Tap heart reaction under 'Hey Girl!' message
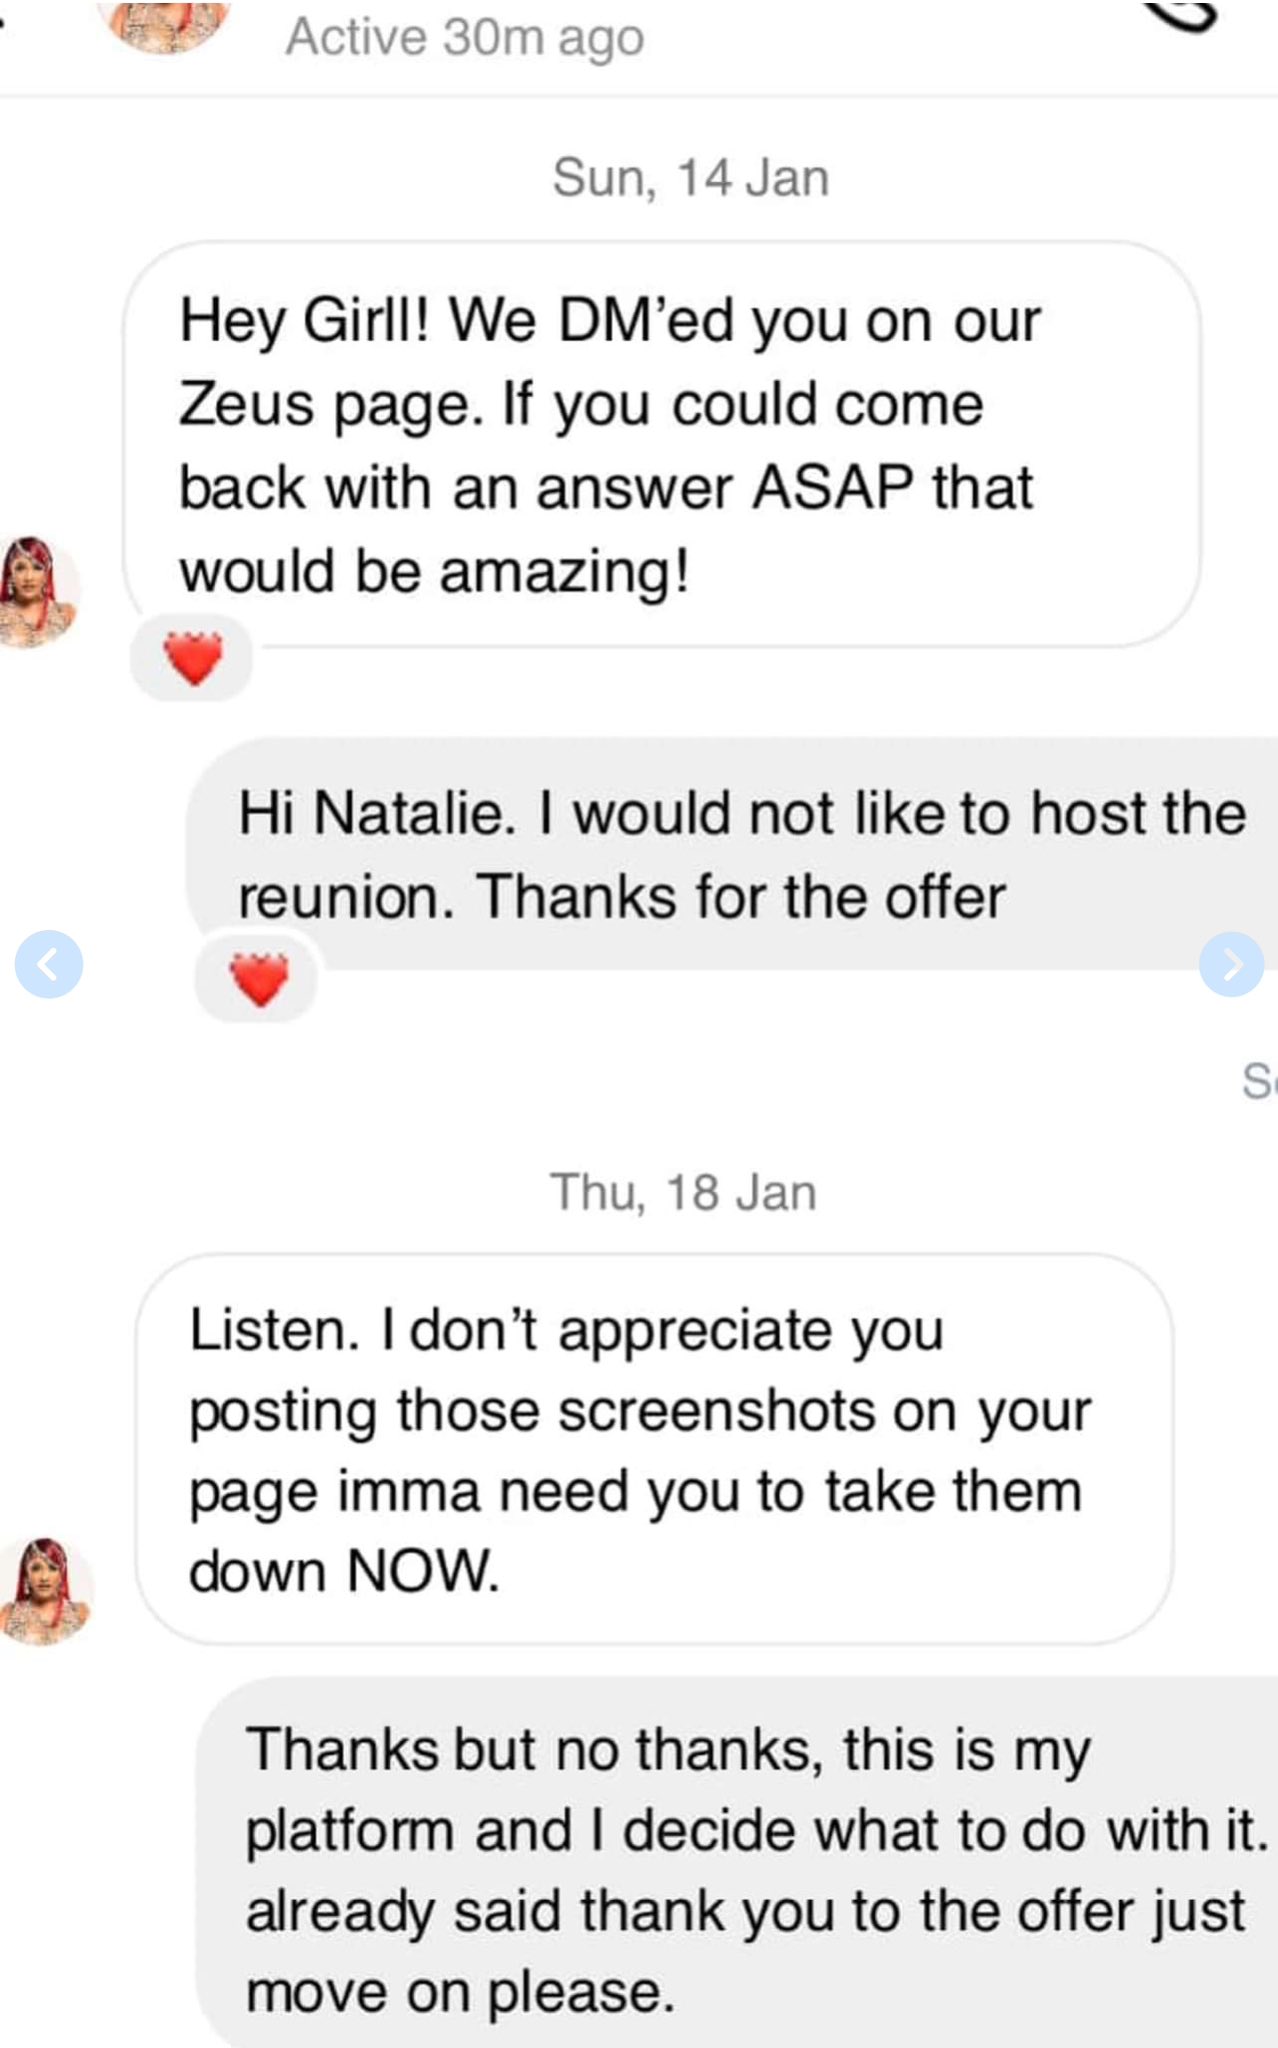Image resolution: width=1278 pixels, height=2048 pixels. (192, 658)
